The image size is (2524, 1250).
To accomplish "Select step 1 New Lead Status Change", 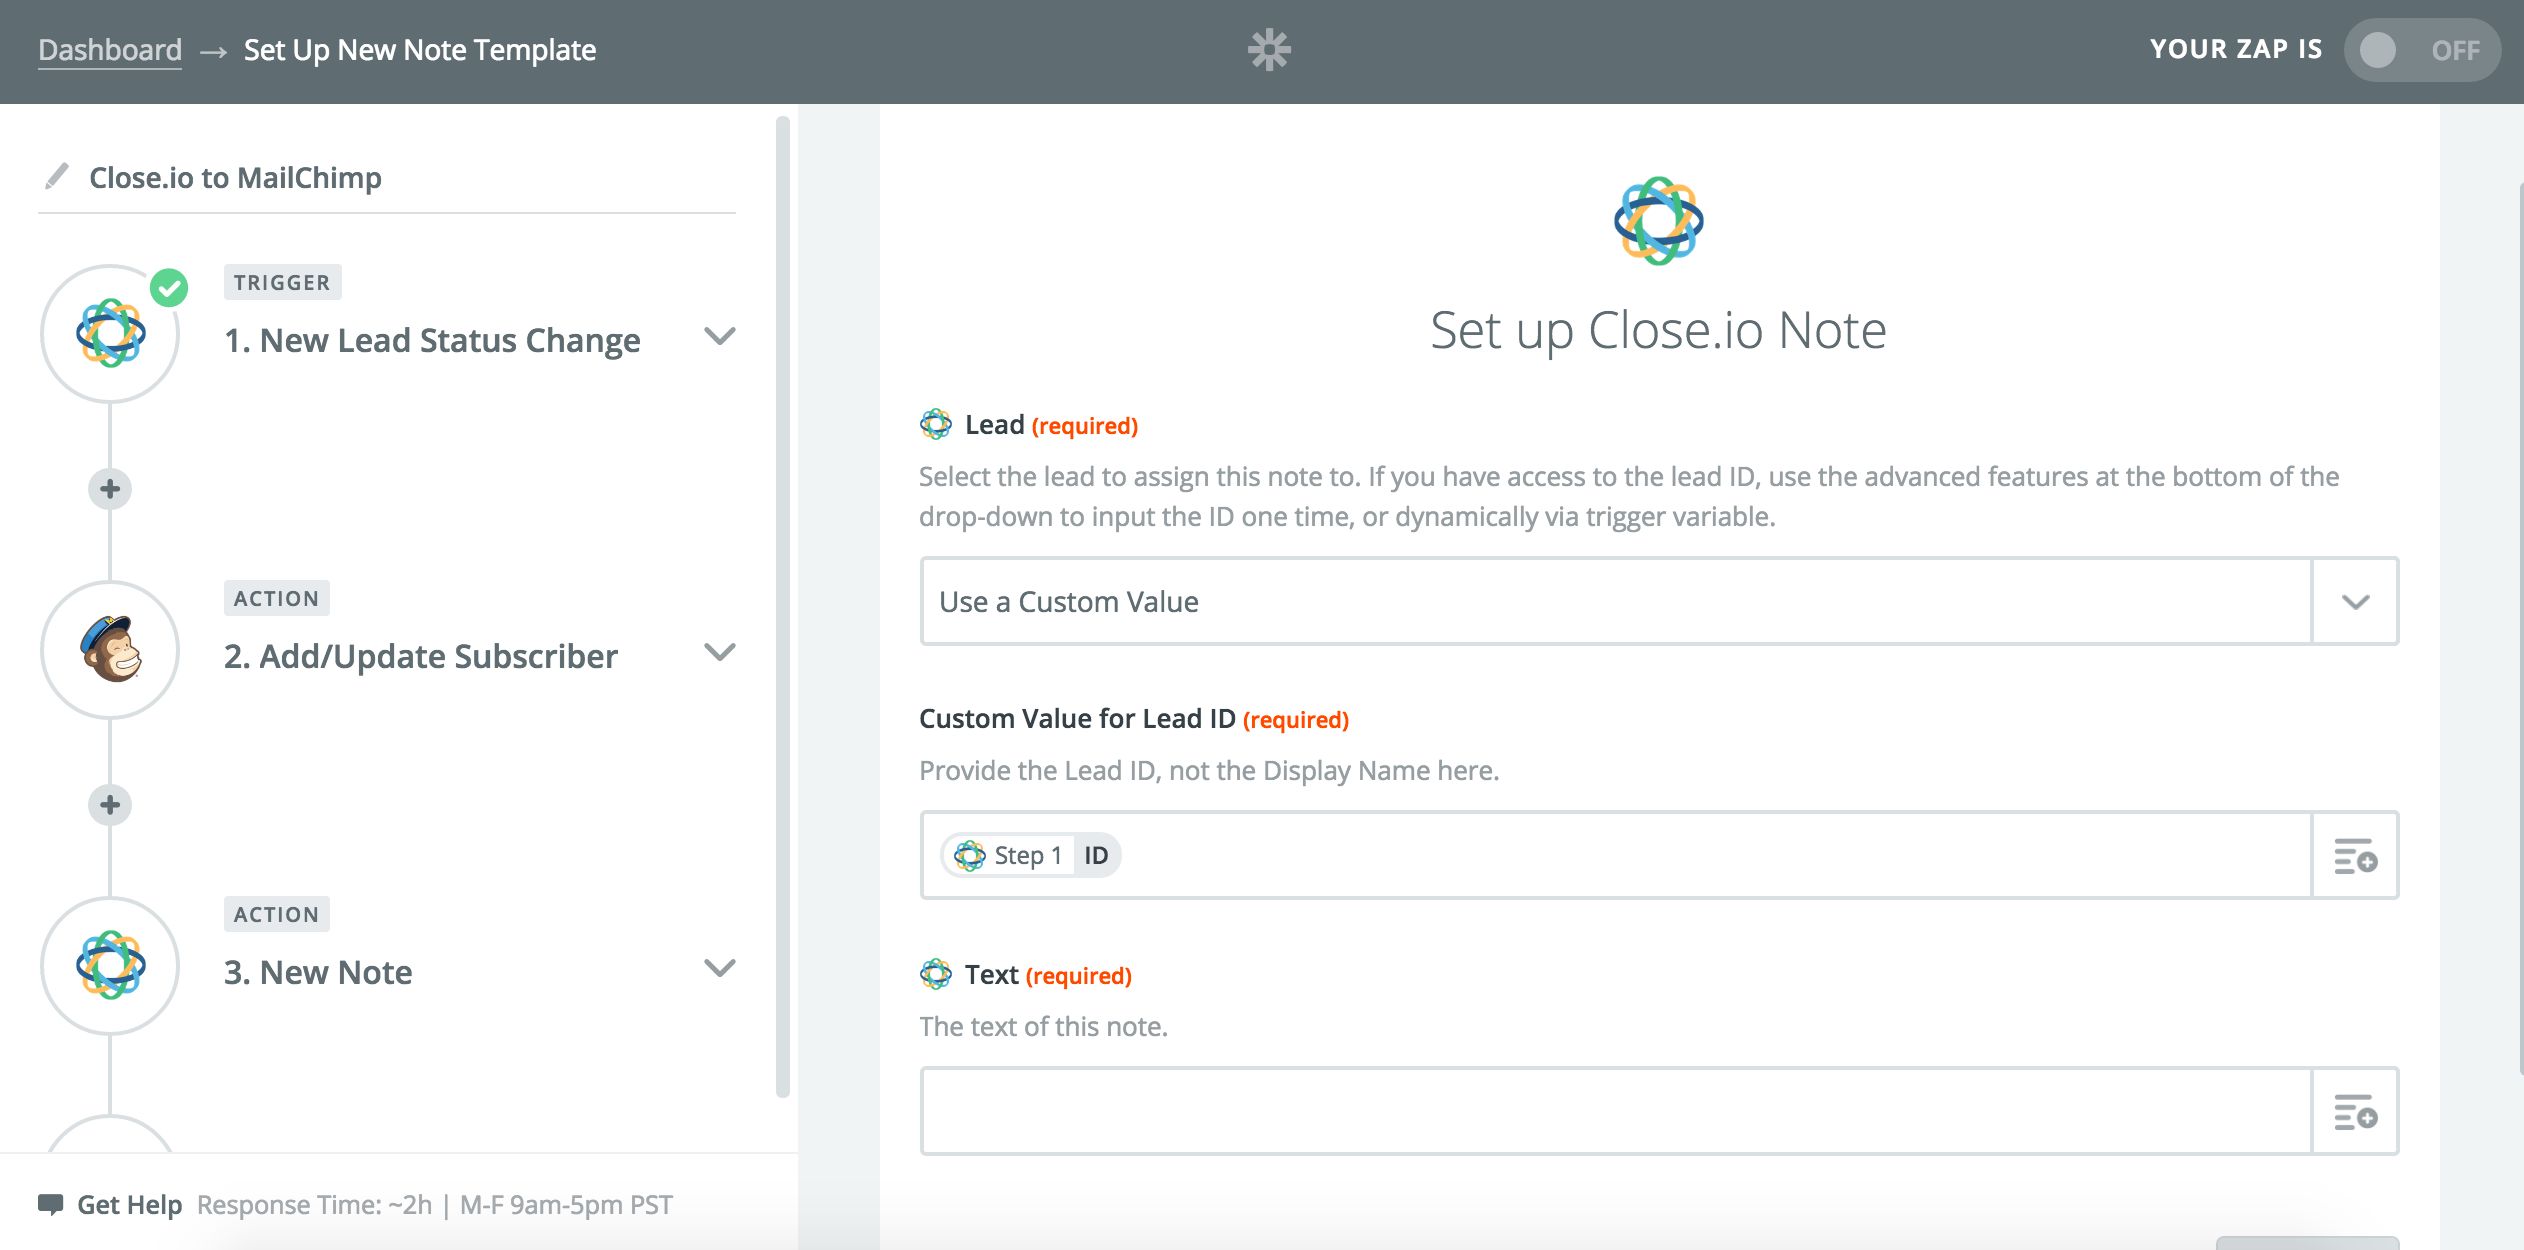I will [x=432, y=340].
